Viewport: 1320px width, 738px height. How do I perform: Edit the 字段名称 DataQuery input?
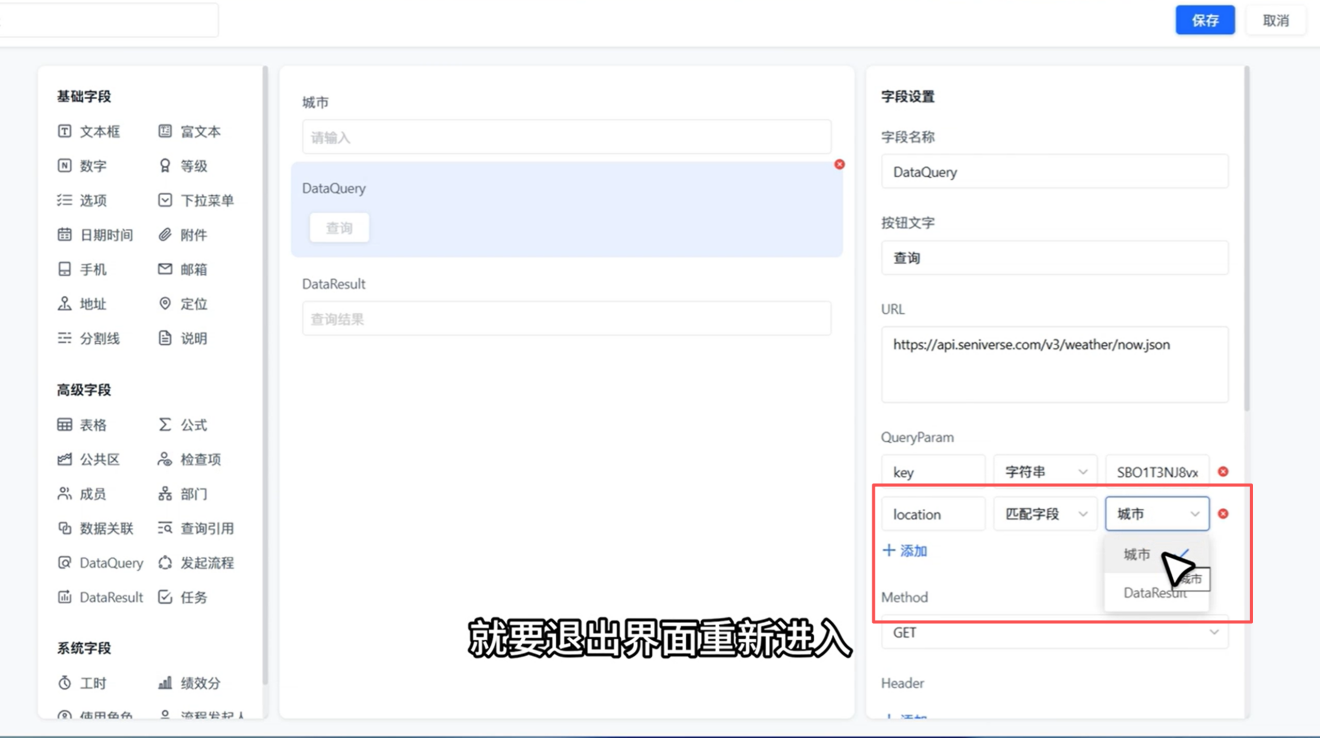tap(1055, 172)
